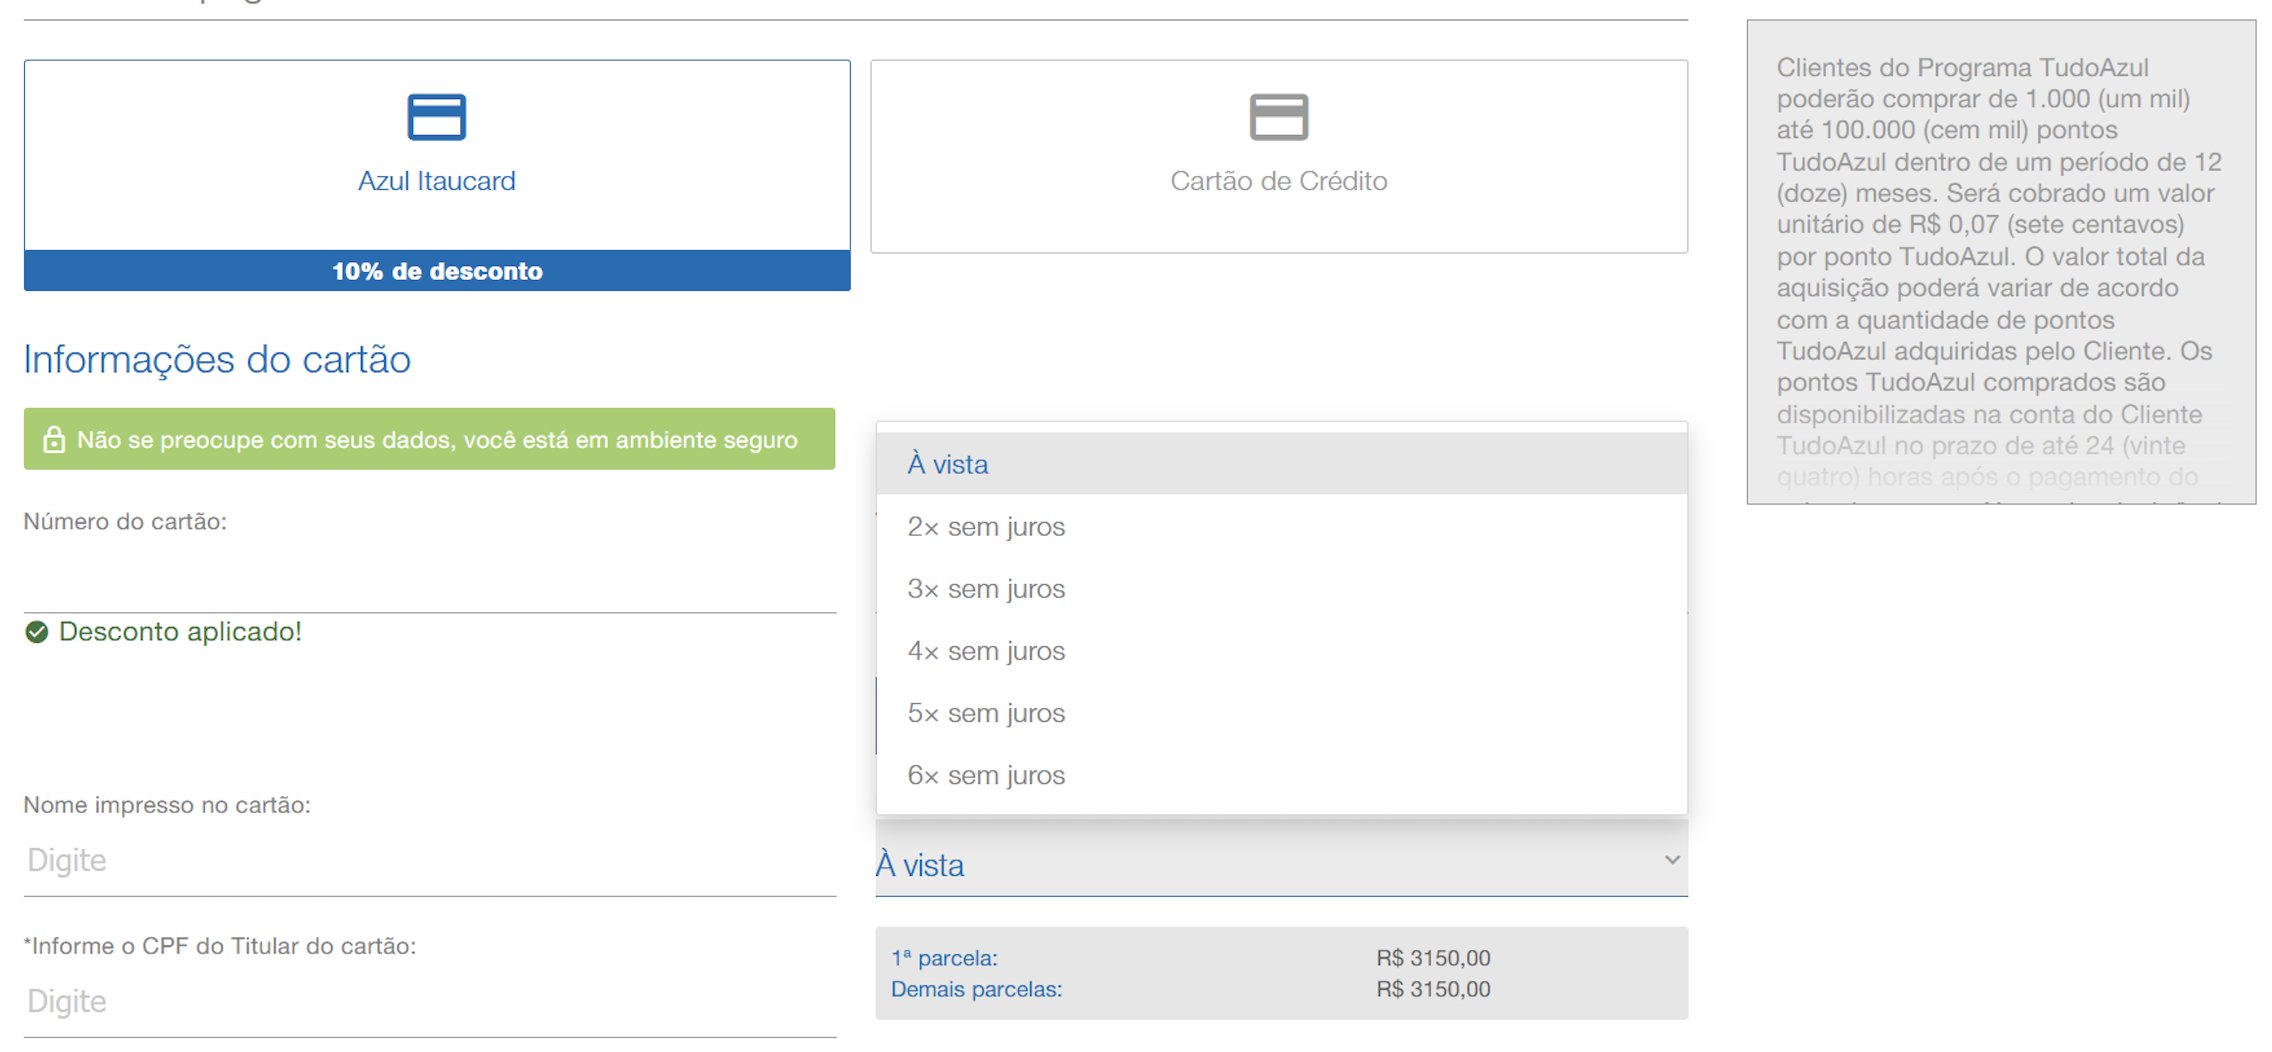2272x1052 pixels.
Task: Select 6x sem juros installment option
Action: [1282, 774]
